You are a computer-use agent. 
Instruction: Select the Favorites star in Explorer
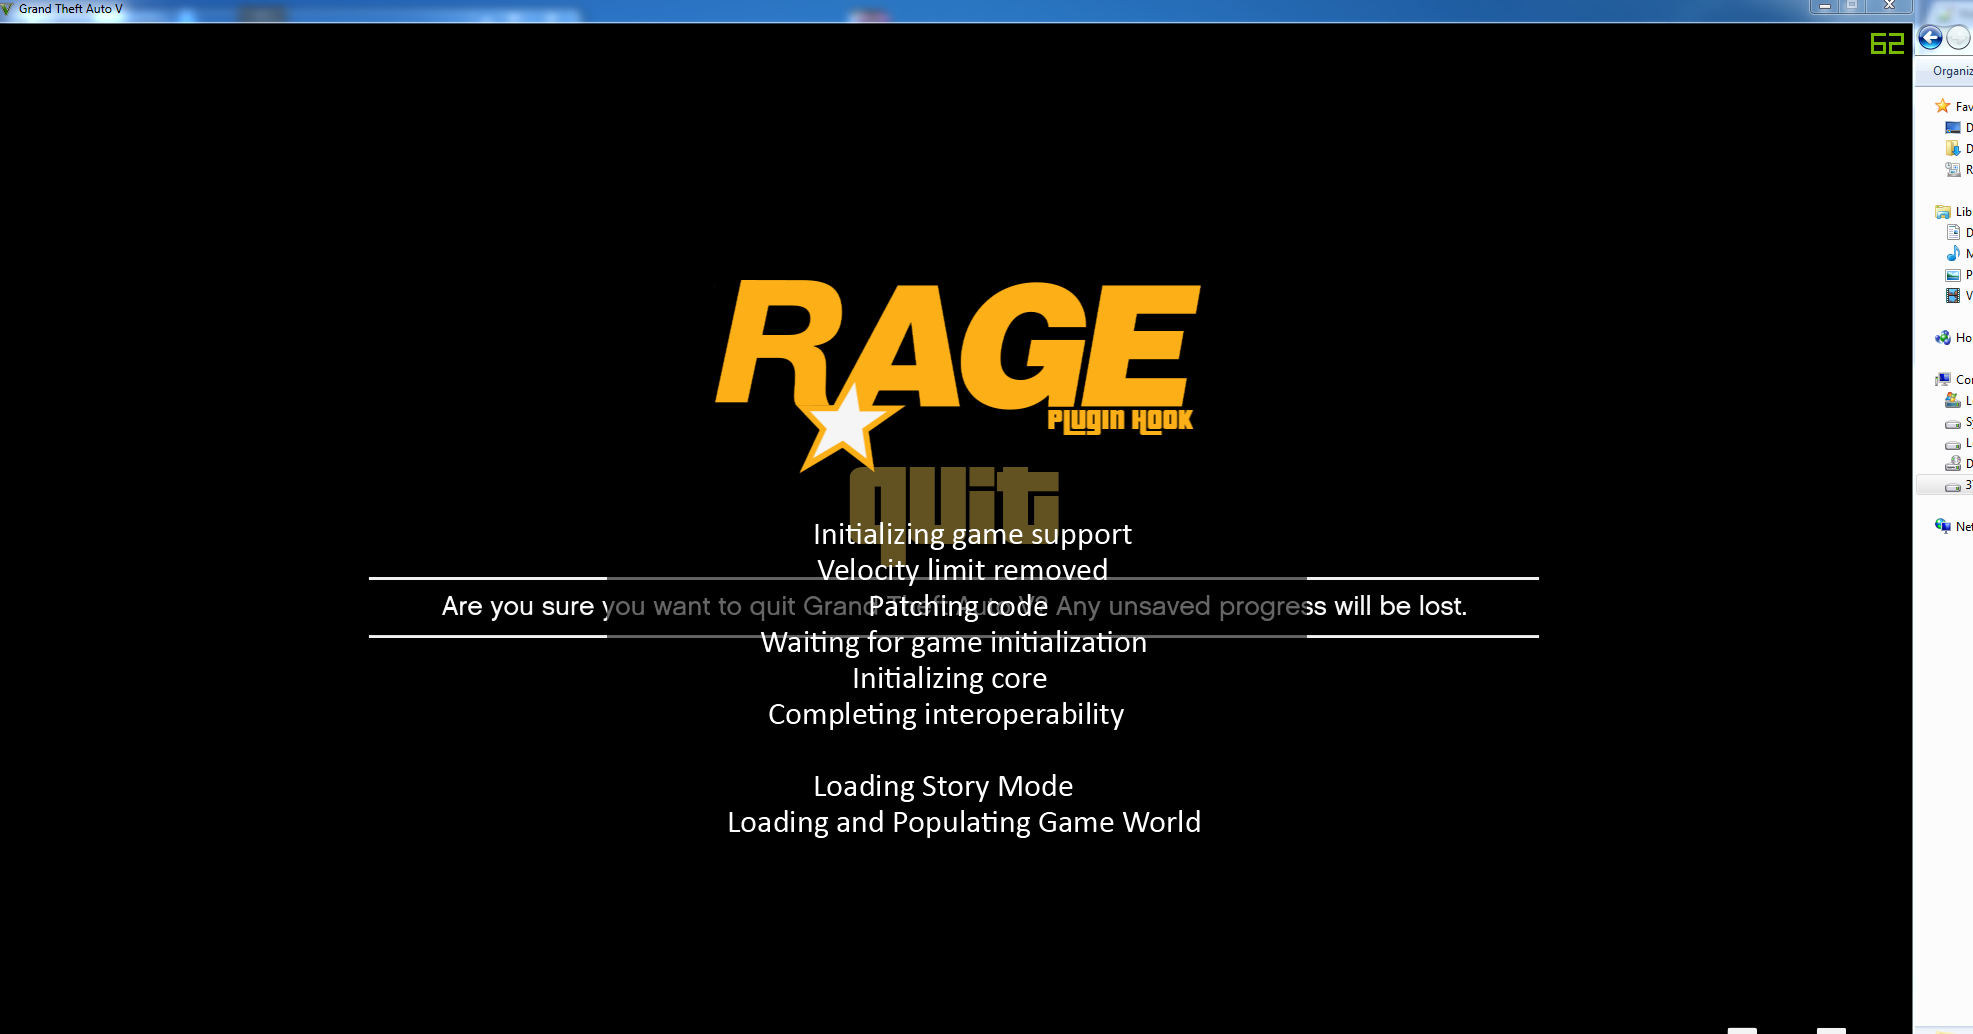pyautogui.click(x=1943, y=106)
